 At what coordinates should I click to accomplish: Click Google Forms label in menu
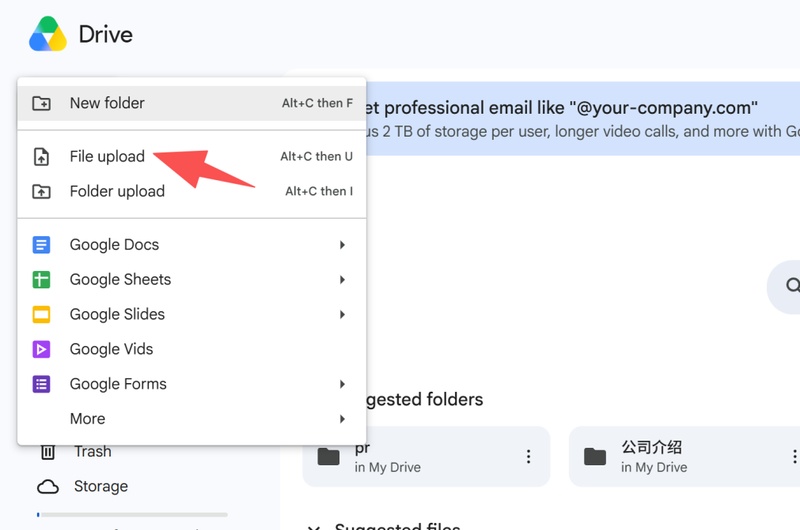[x=118, y=384]
